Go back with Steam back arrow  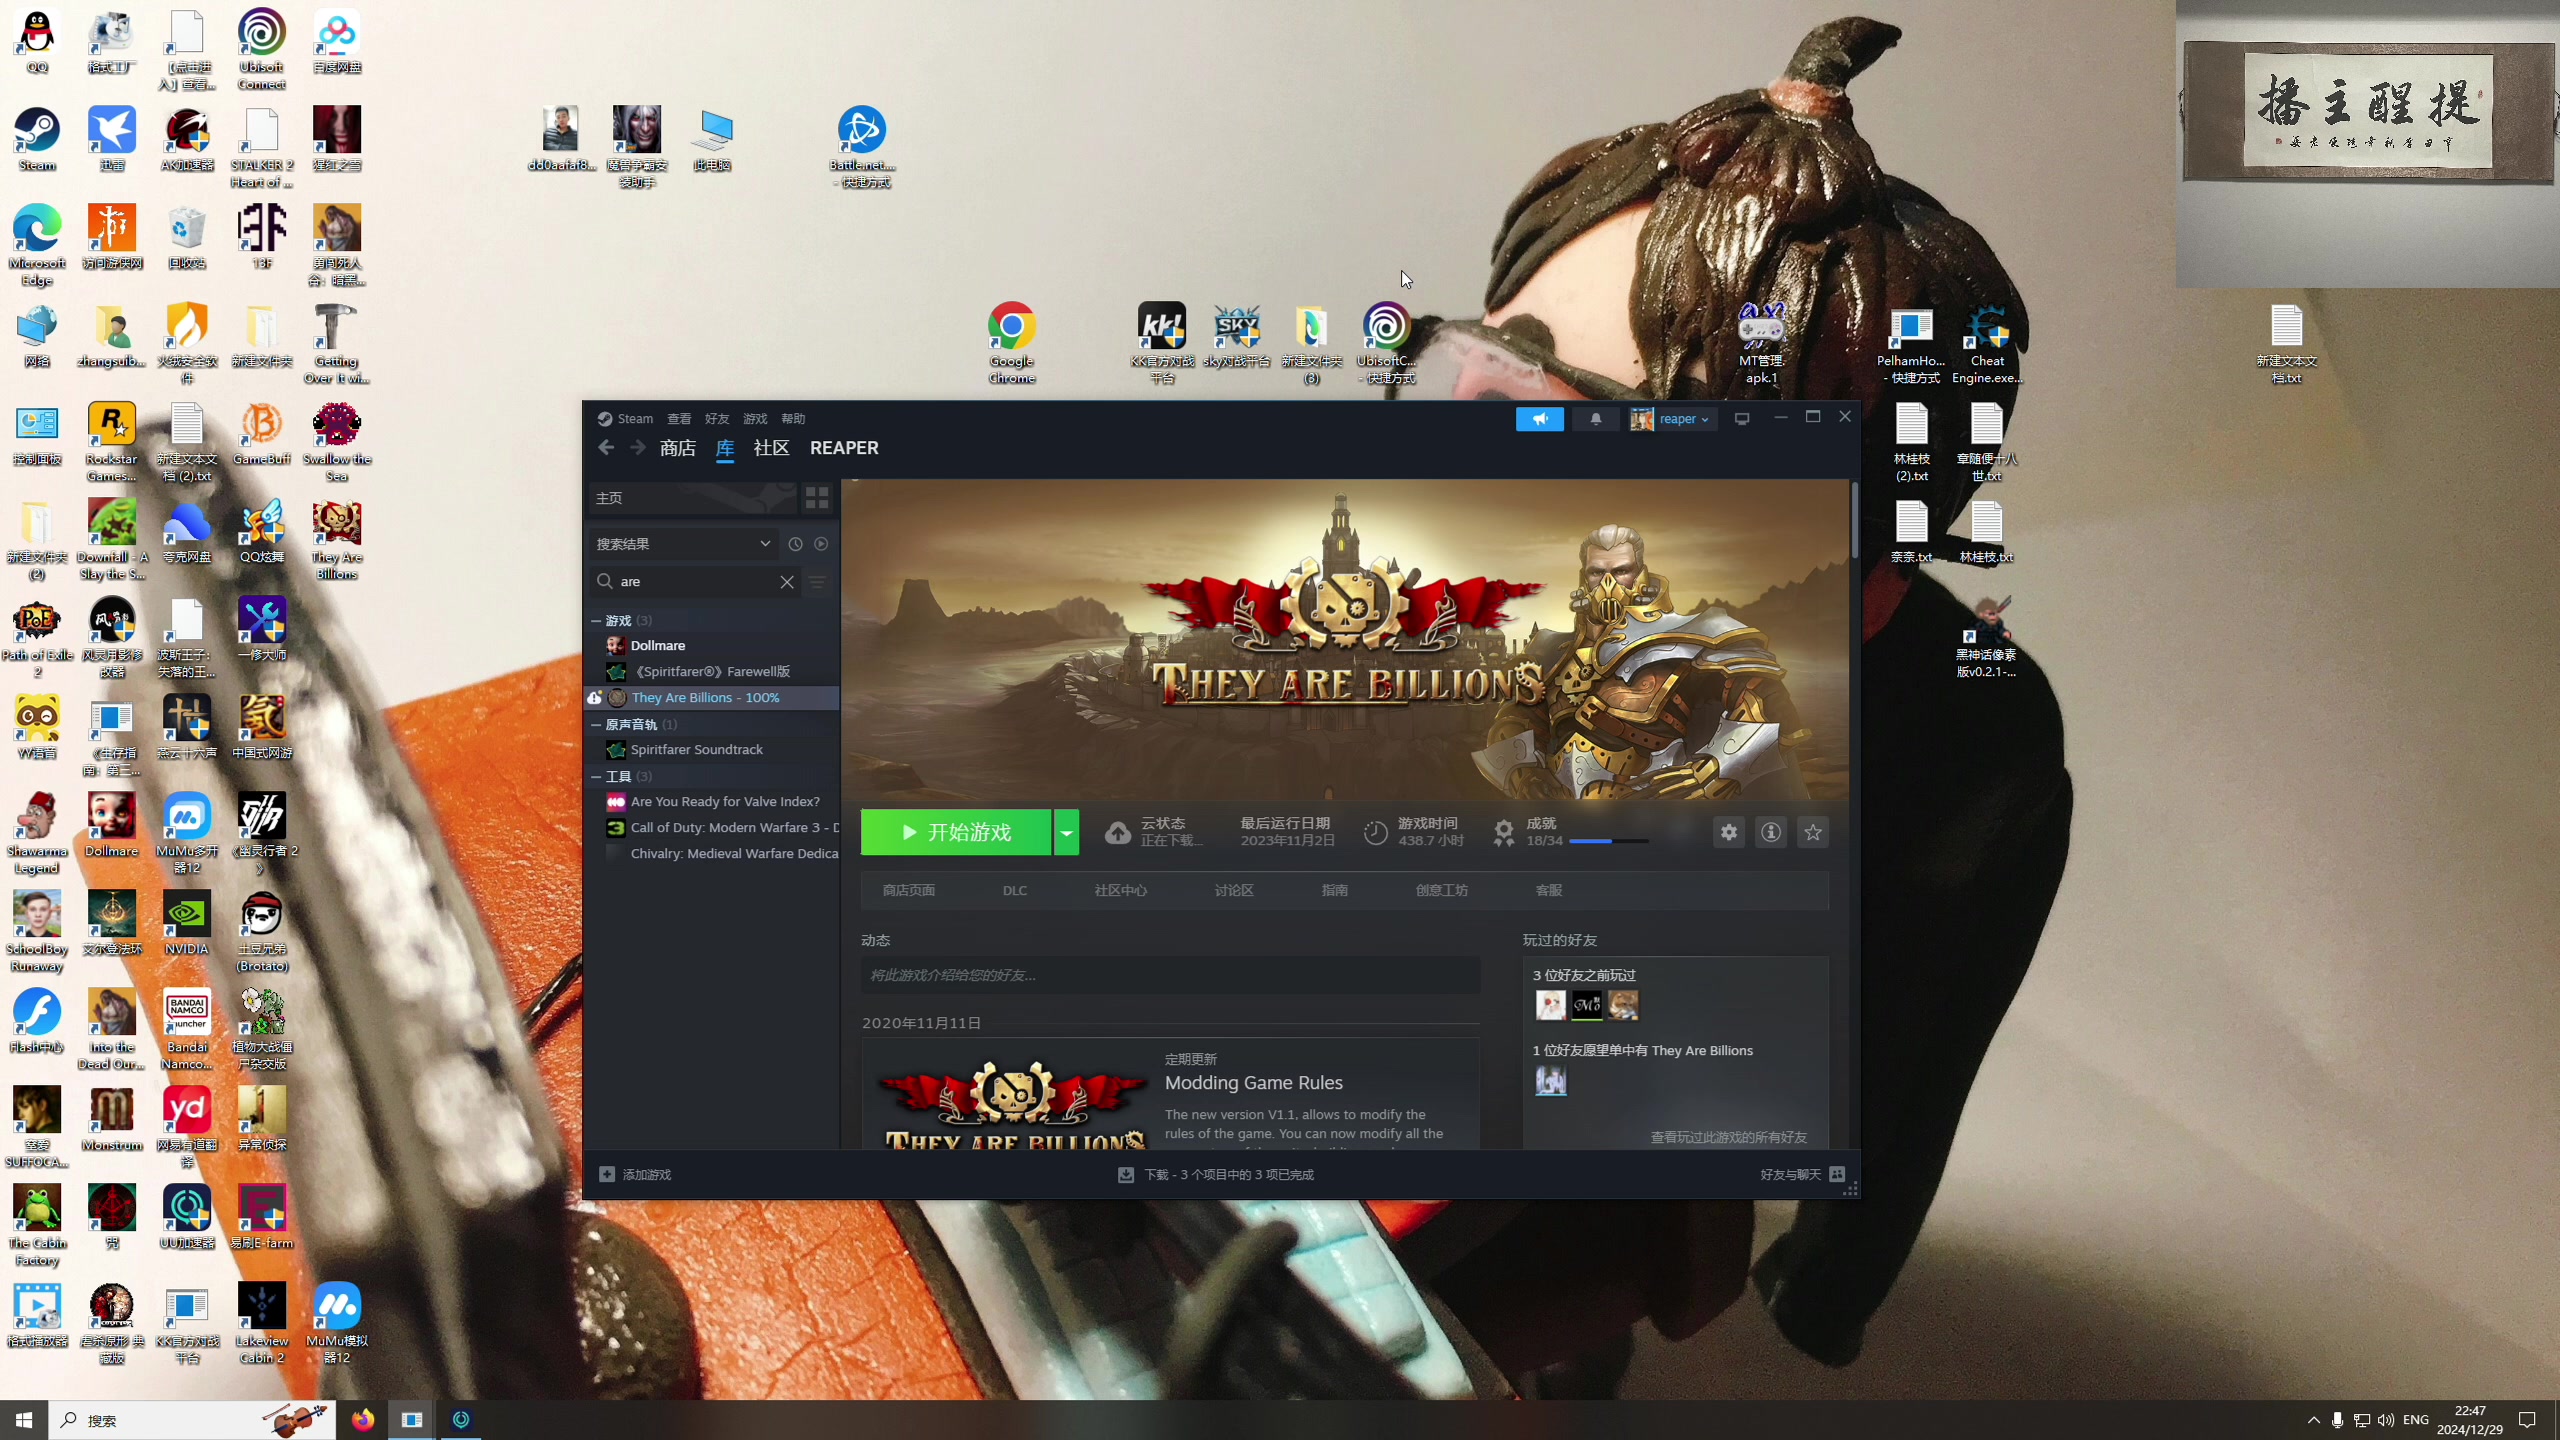pyautogui.click(x=605, y=448)
